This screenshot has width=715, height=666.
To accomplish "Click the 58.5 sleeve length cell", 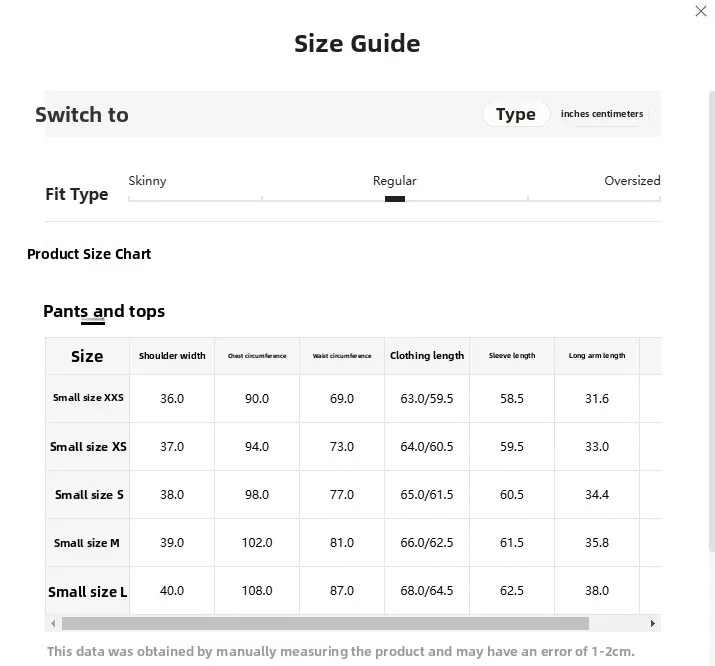I will (x=512, y=399).
